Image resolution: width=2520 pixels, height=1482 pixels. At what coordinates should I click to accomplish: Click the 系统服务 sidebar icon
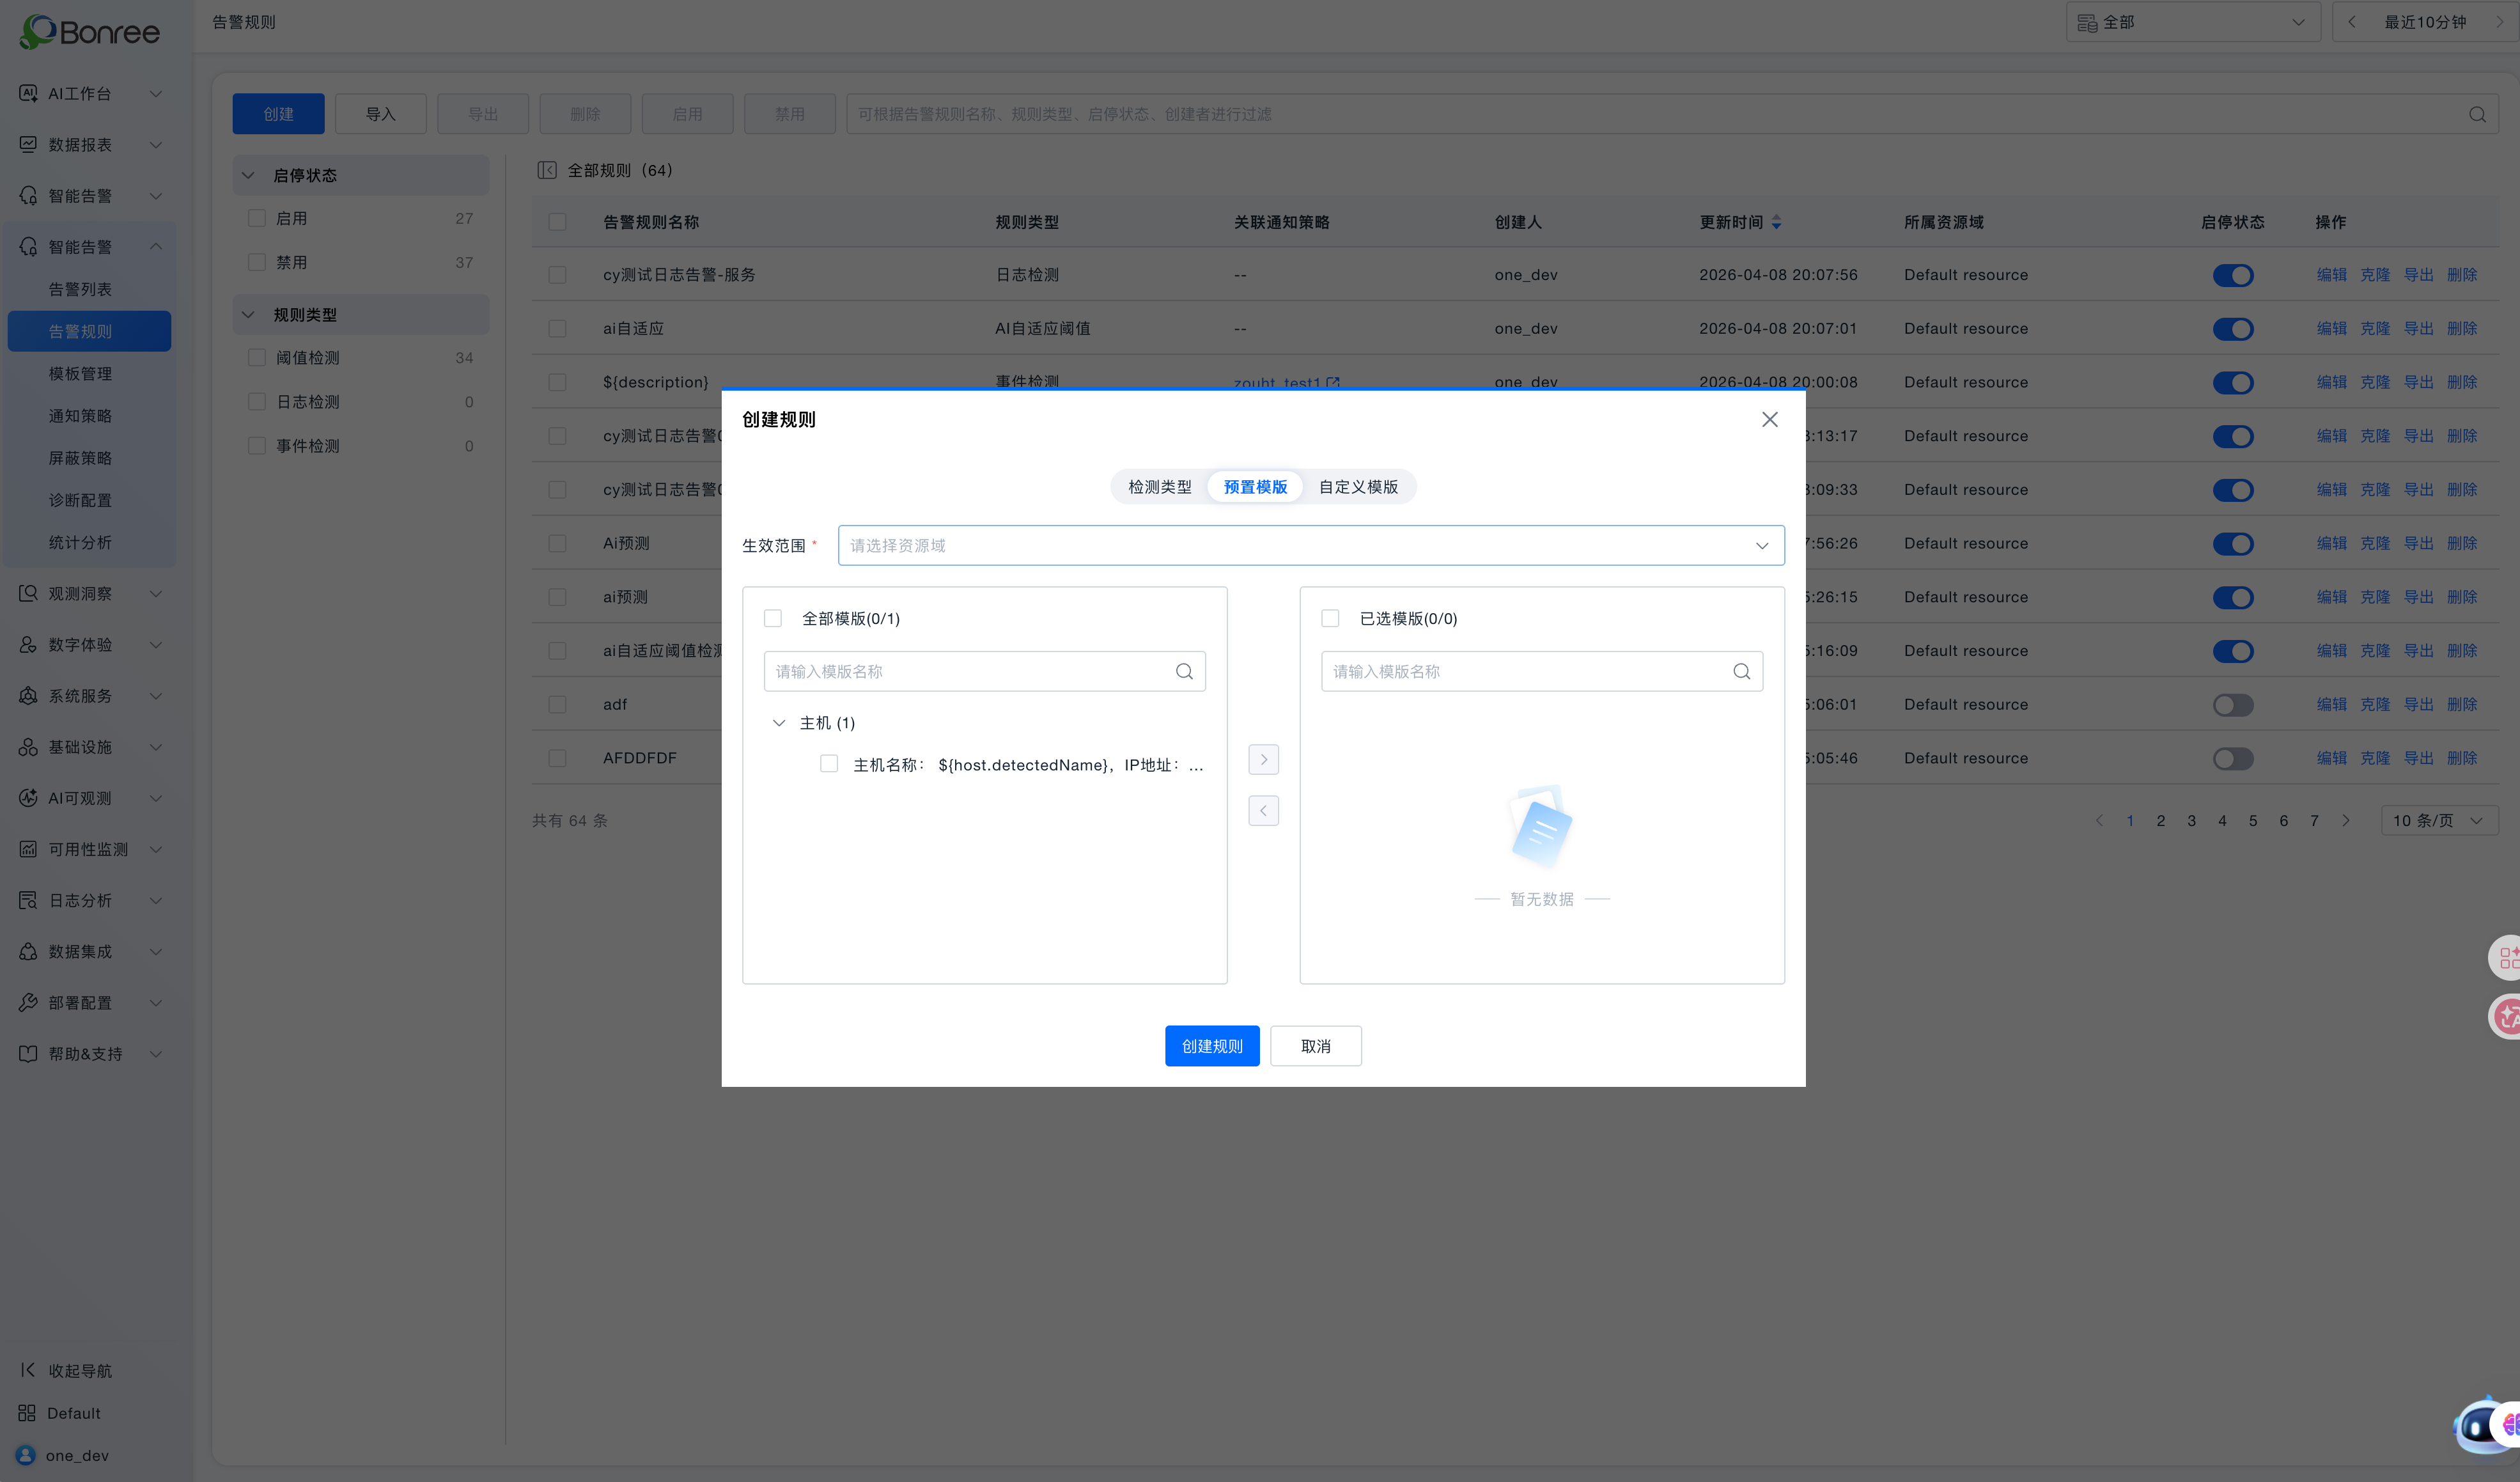coord(28,695)
